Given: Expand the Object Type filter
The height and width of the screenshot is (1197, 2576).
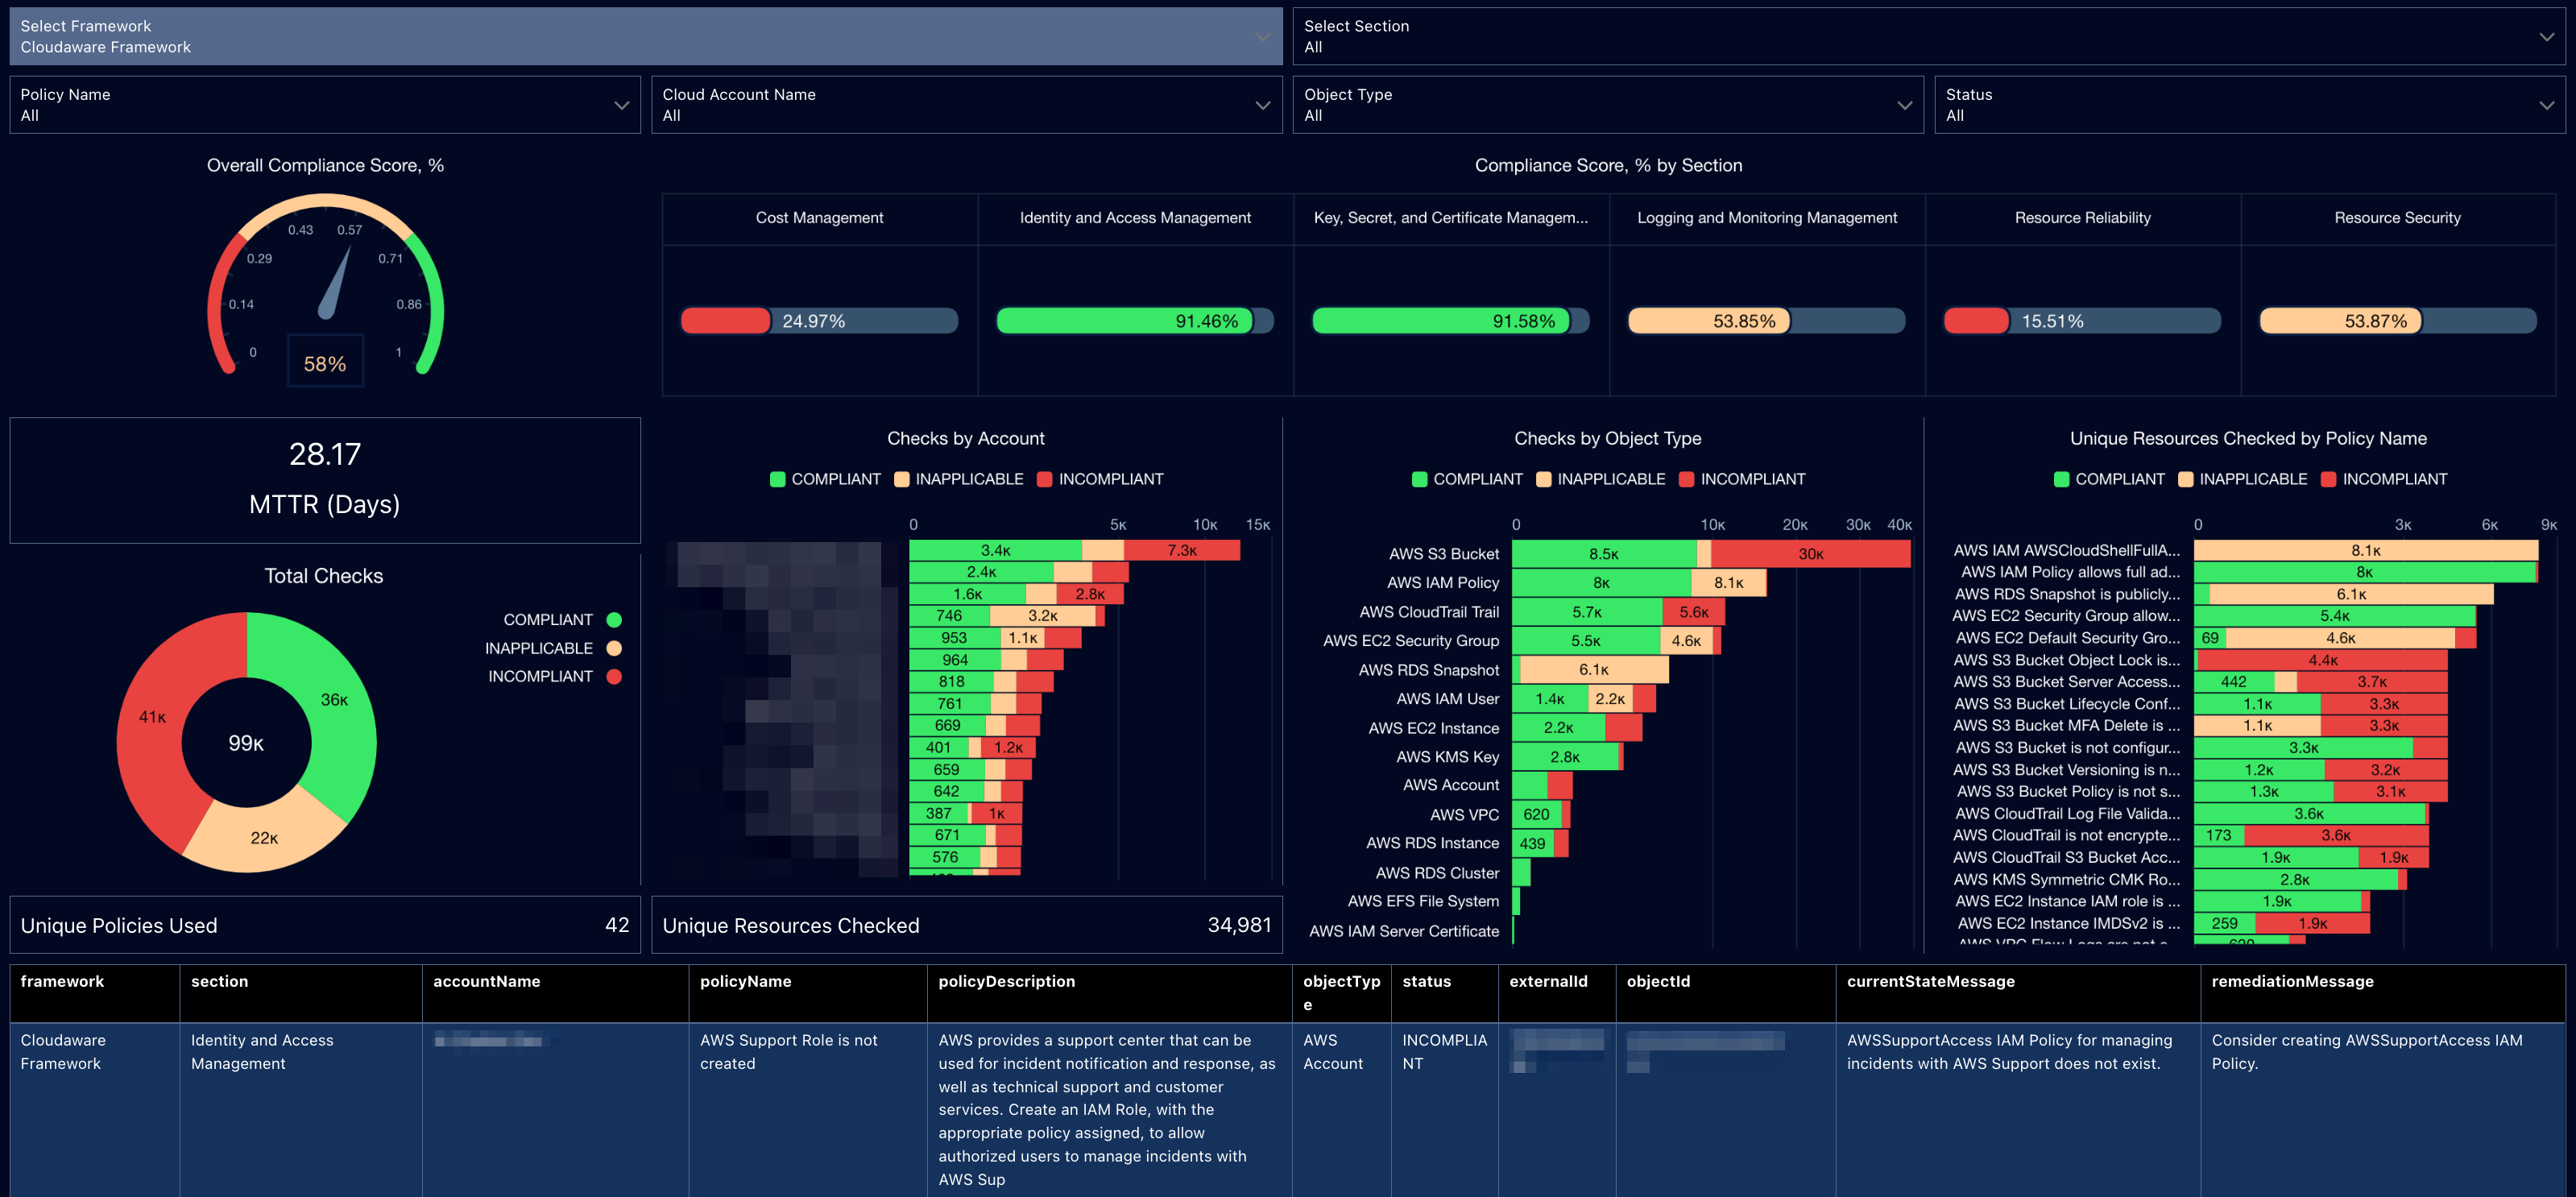Looking at the screenshot, I should pos(1607,105).
